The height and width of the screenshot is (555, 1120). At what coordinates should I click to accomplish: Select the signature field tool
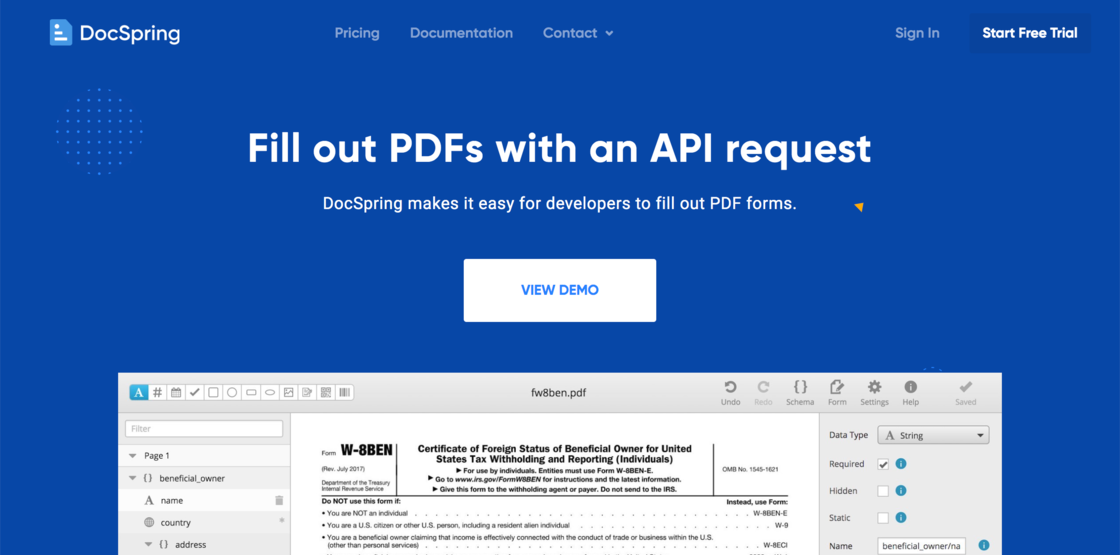[307, 392]
